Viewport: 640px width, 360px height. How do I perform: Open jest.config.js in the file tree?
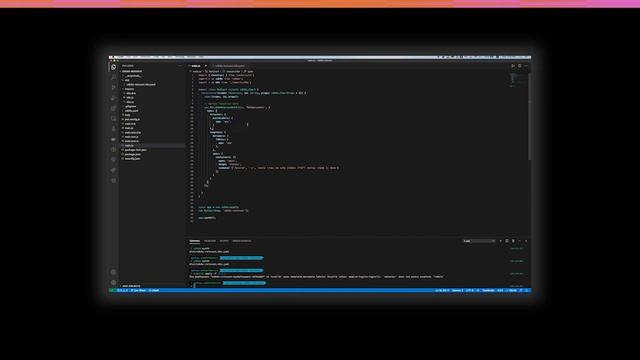coord(132,119)
